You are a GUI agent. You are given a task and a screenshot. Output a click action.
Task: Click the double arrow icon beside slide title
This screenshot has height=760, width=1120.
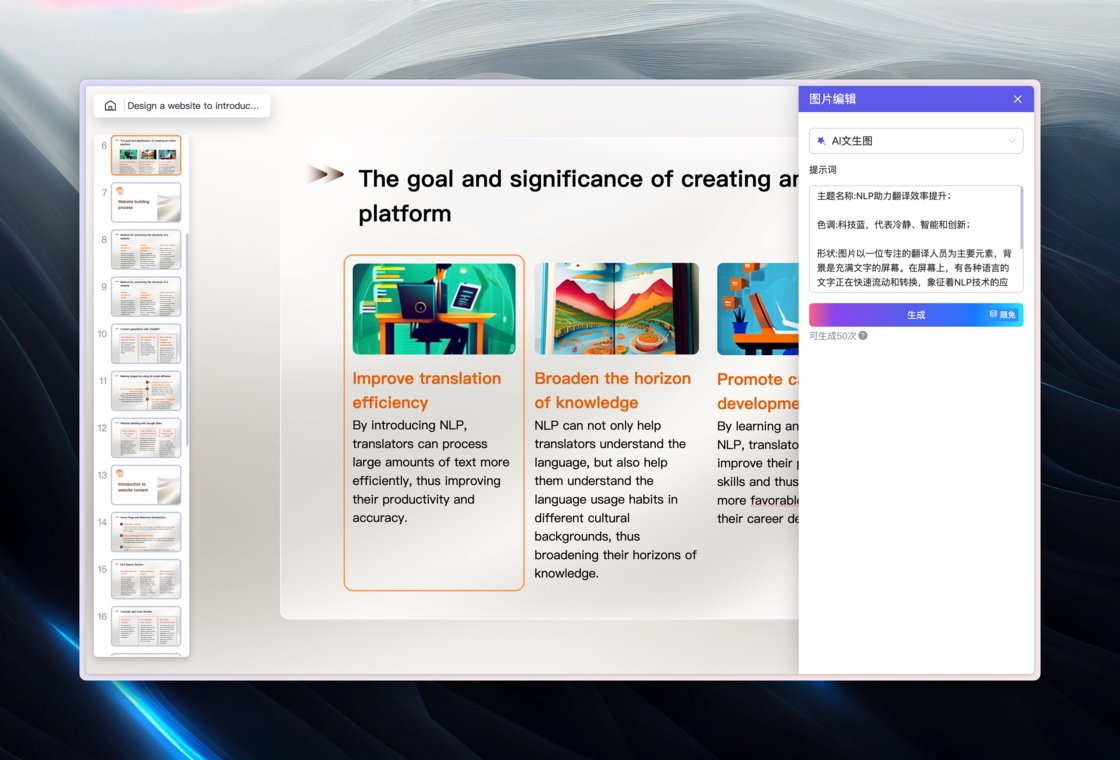(x=325, y=174)
